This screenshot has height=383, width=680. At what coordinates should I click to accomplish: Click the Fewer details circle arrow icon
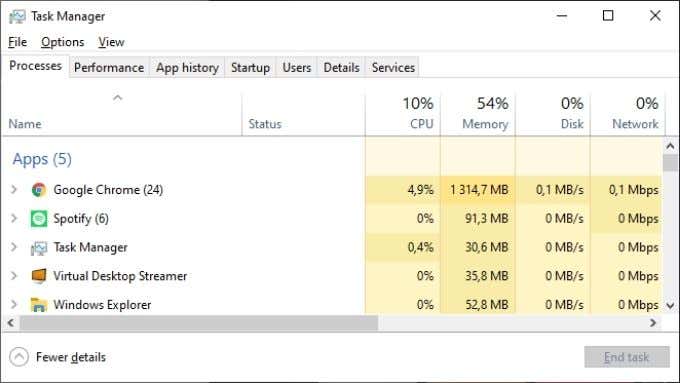coord(19,357)
